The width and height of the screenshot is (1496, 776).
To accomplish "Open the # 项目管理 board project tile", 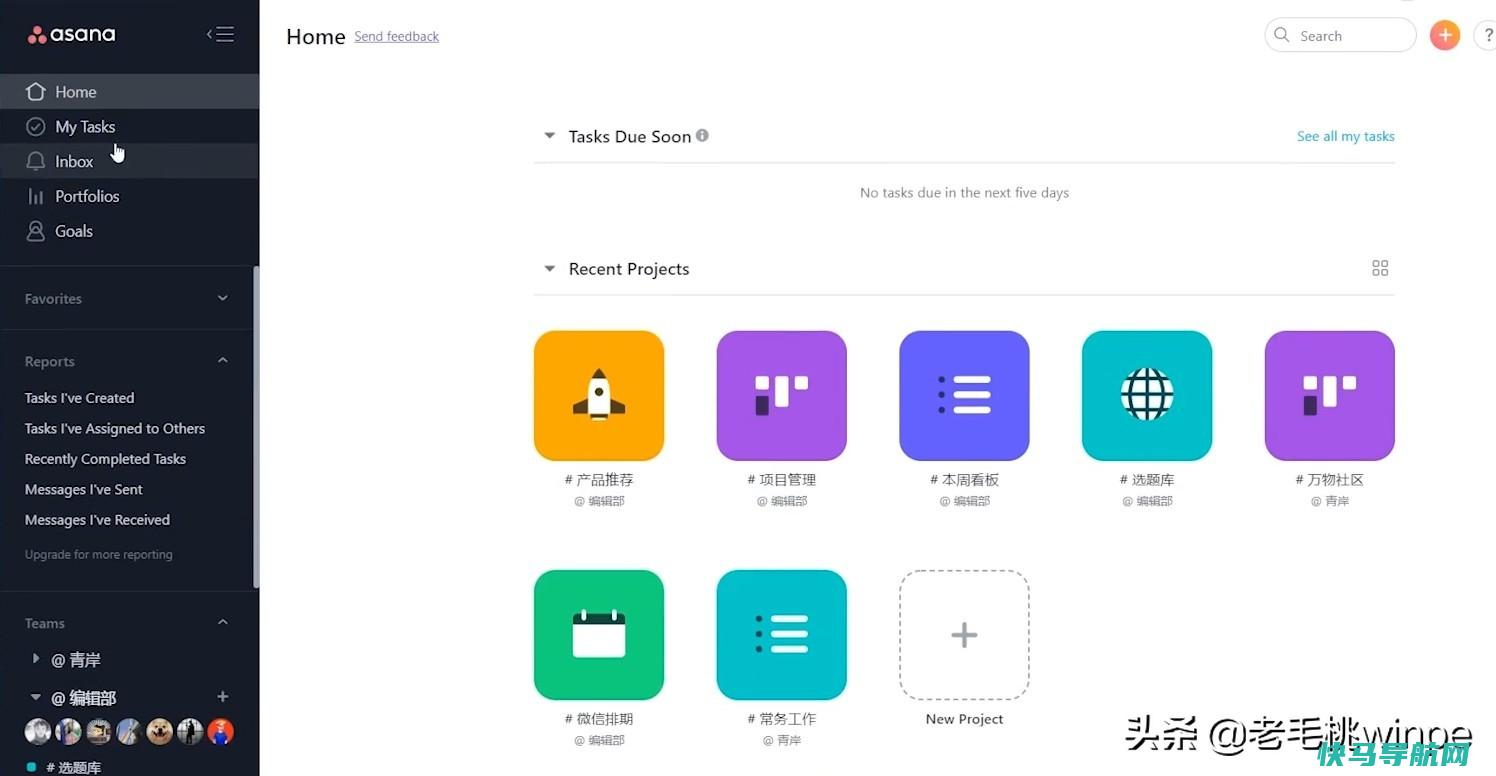I will 782,396.
